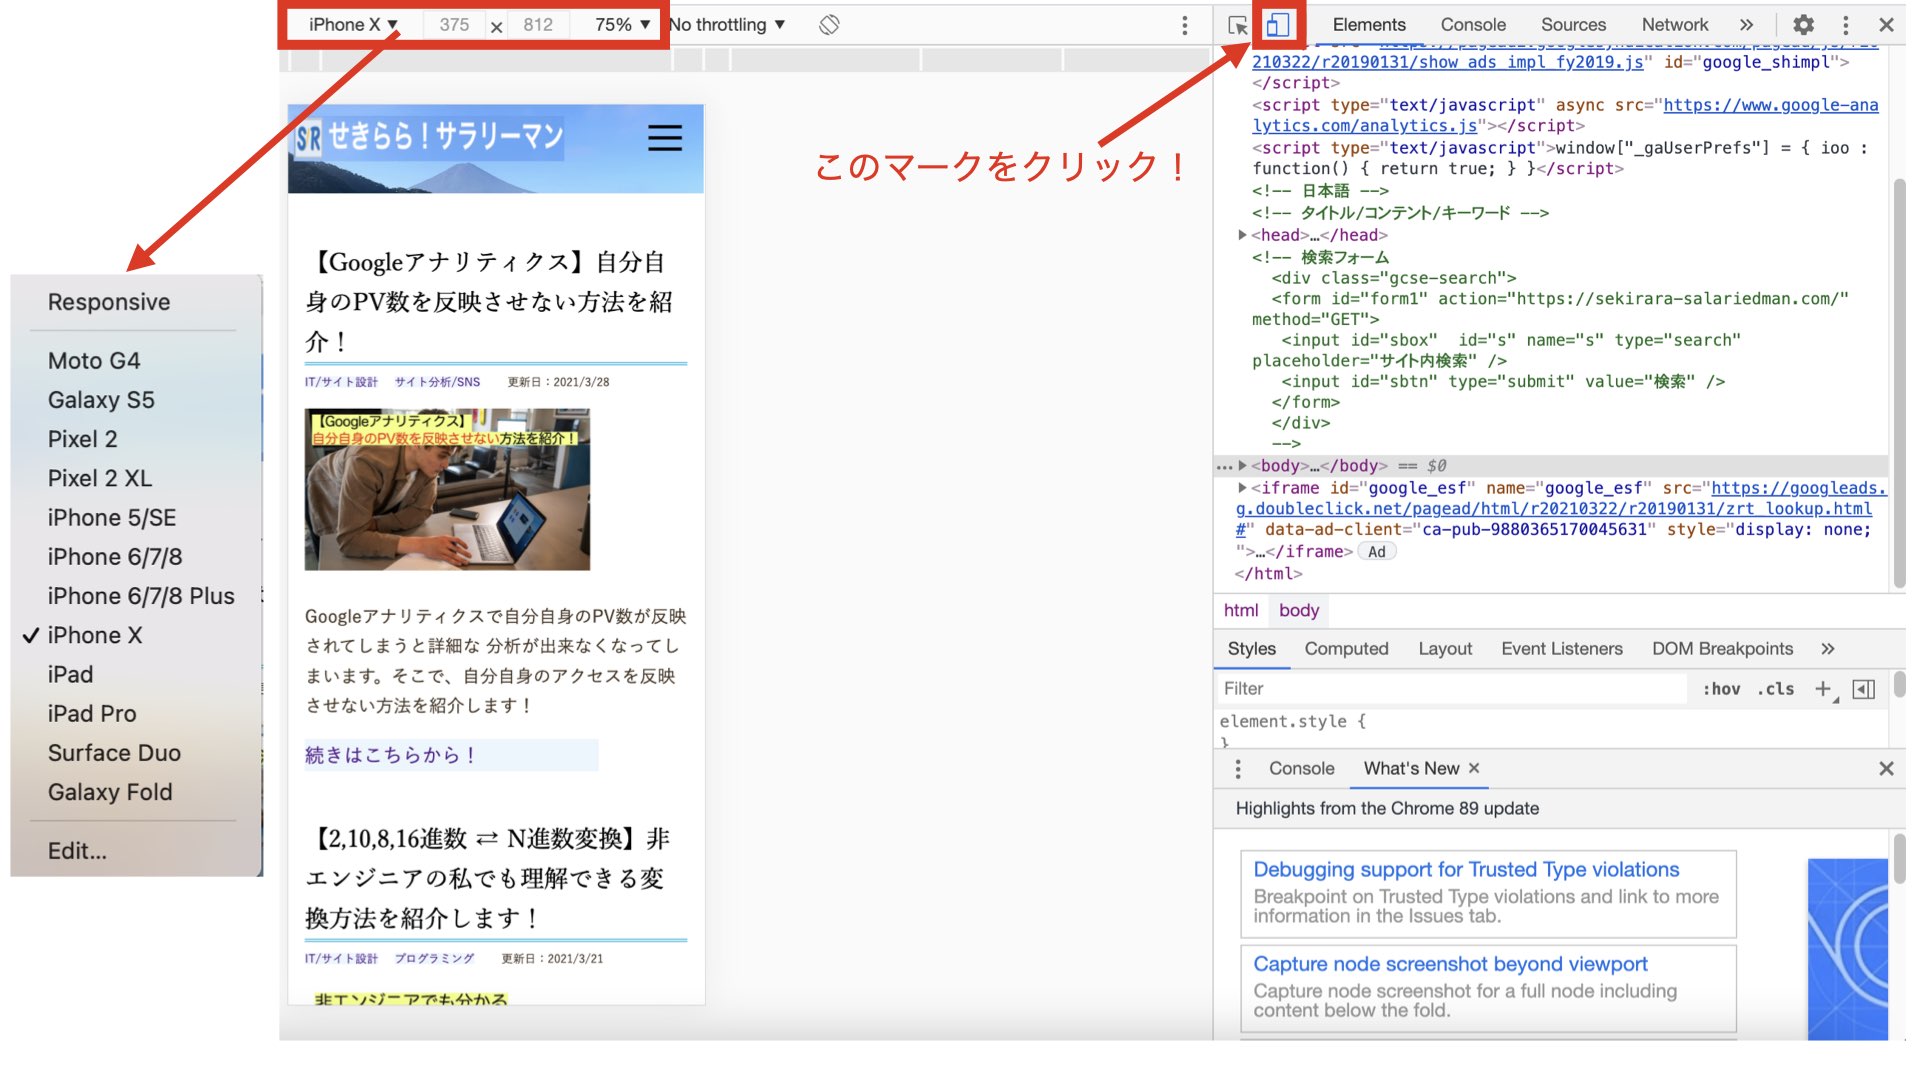The height and width of the screenshot is (1080, 1920).
Task: Select Galaxy S5 device
Action: pyautogui.click(x=101, y=400)
